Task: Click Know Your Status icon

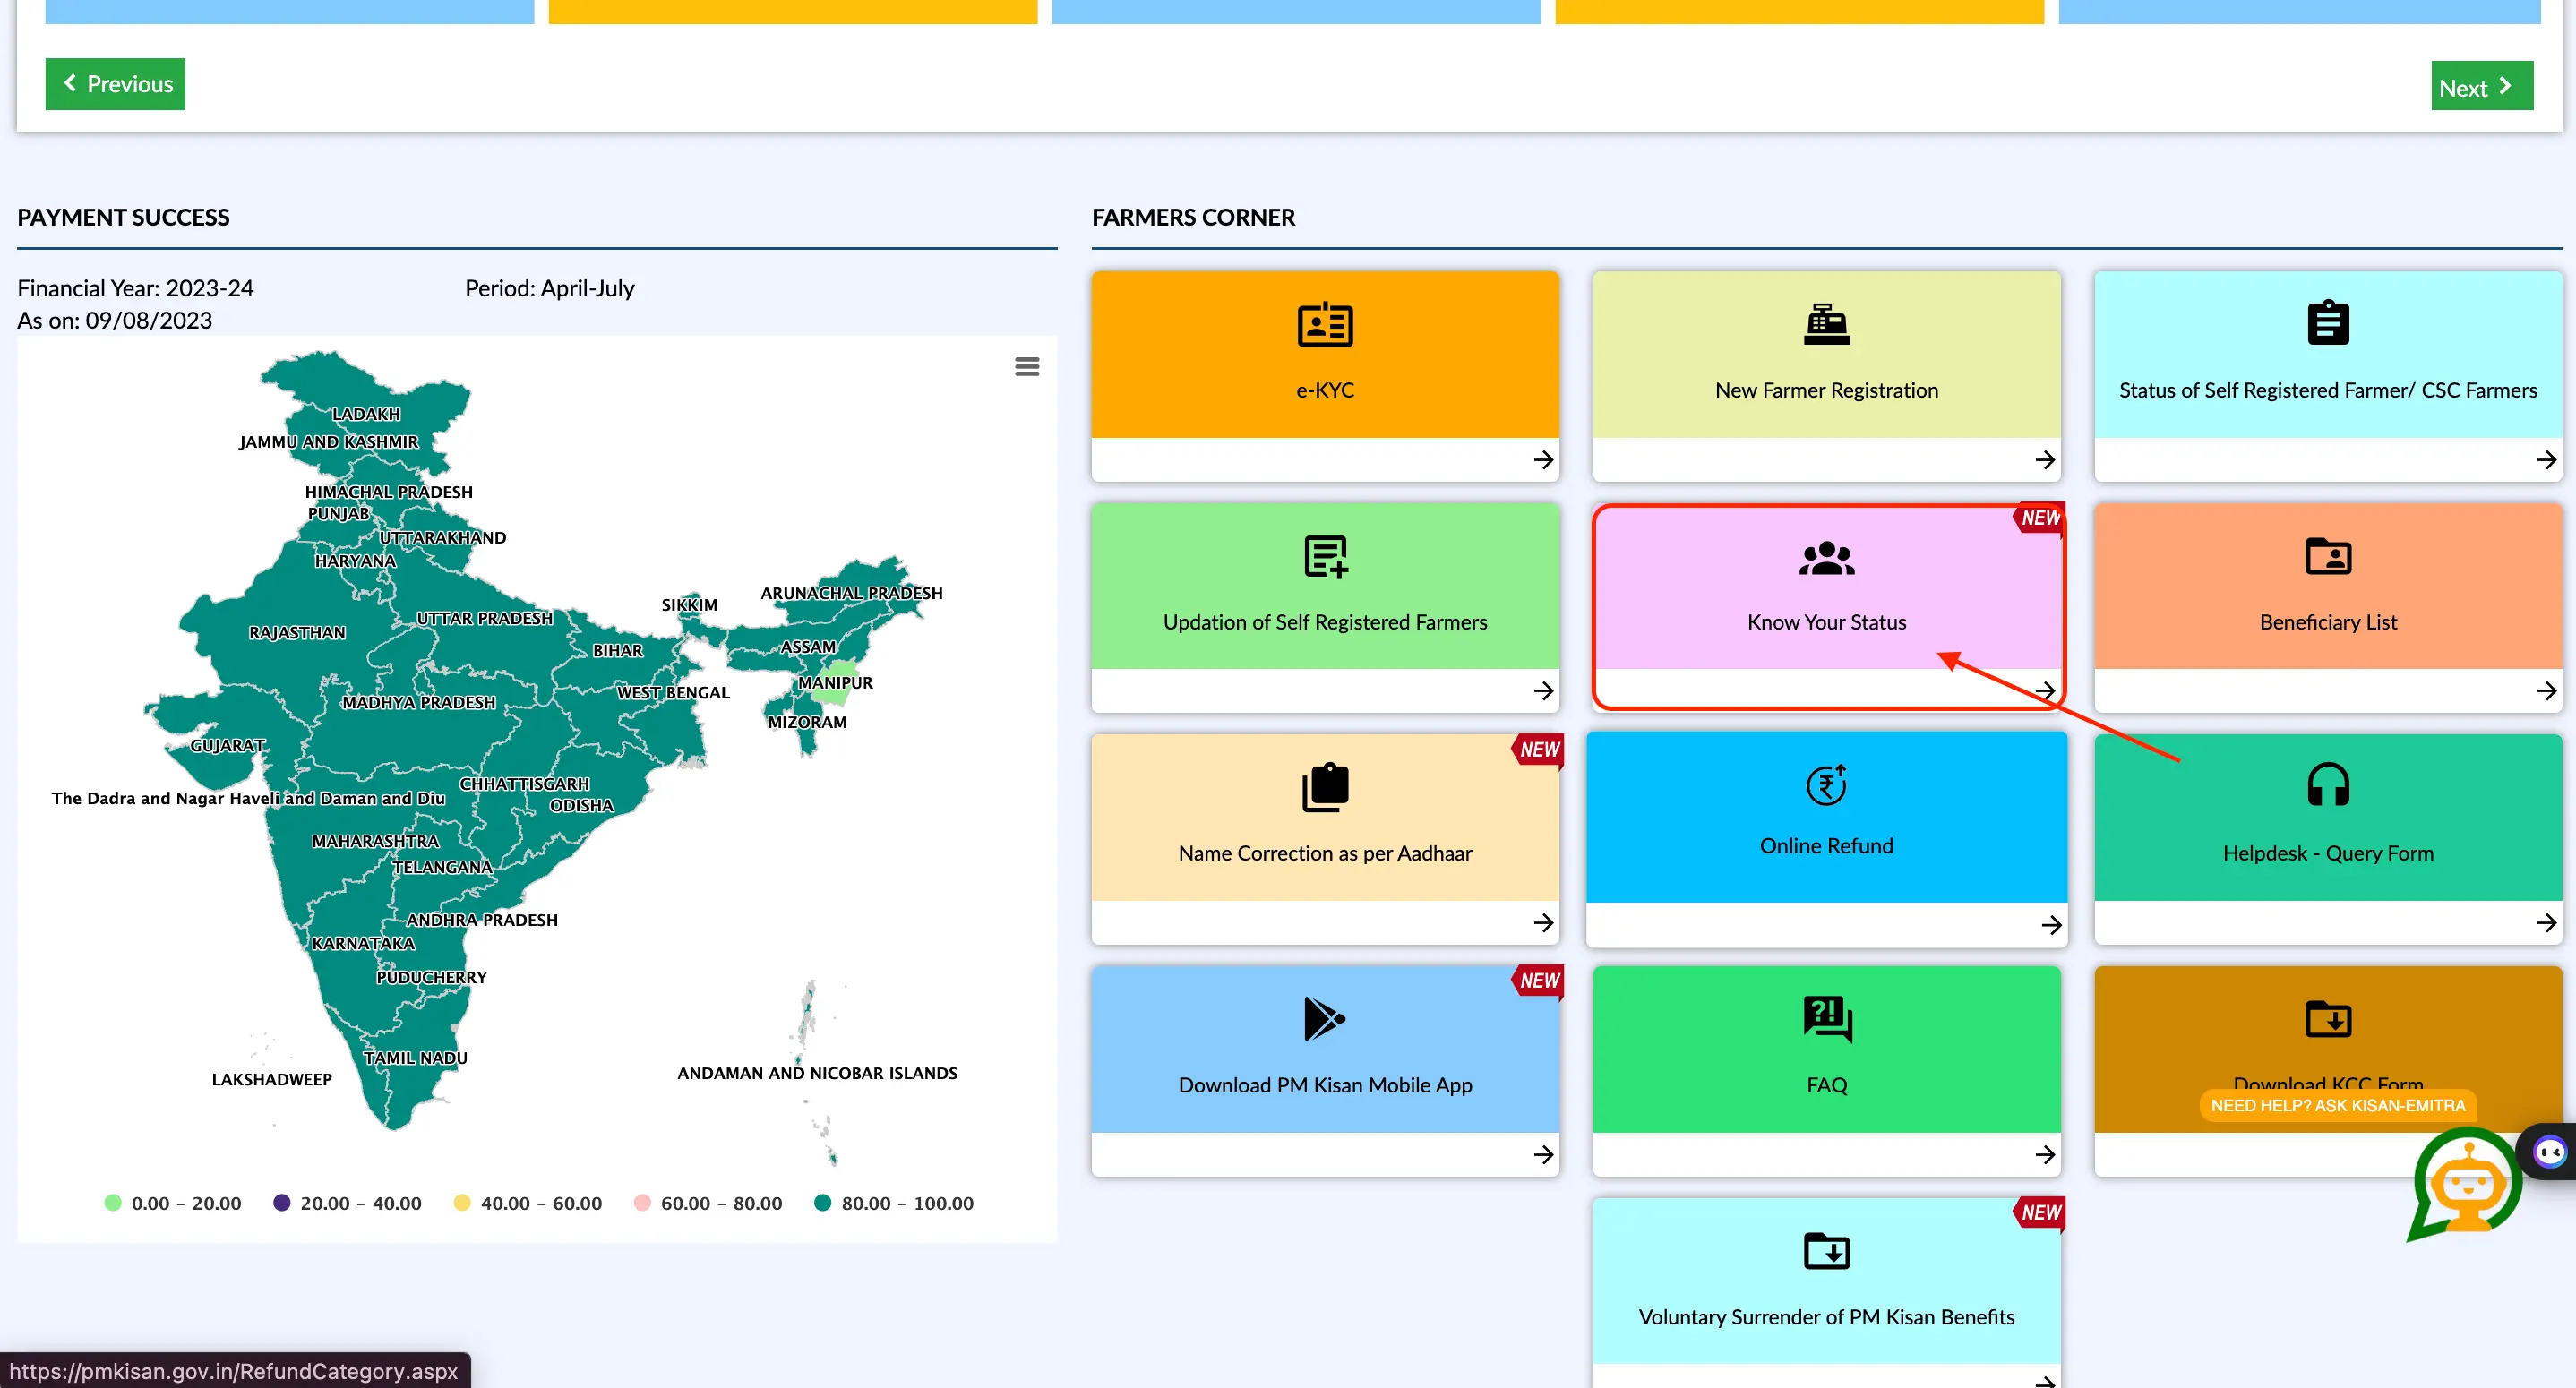Action: tap(1825, 605)
